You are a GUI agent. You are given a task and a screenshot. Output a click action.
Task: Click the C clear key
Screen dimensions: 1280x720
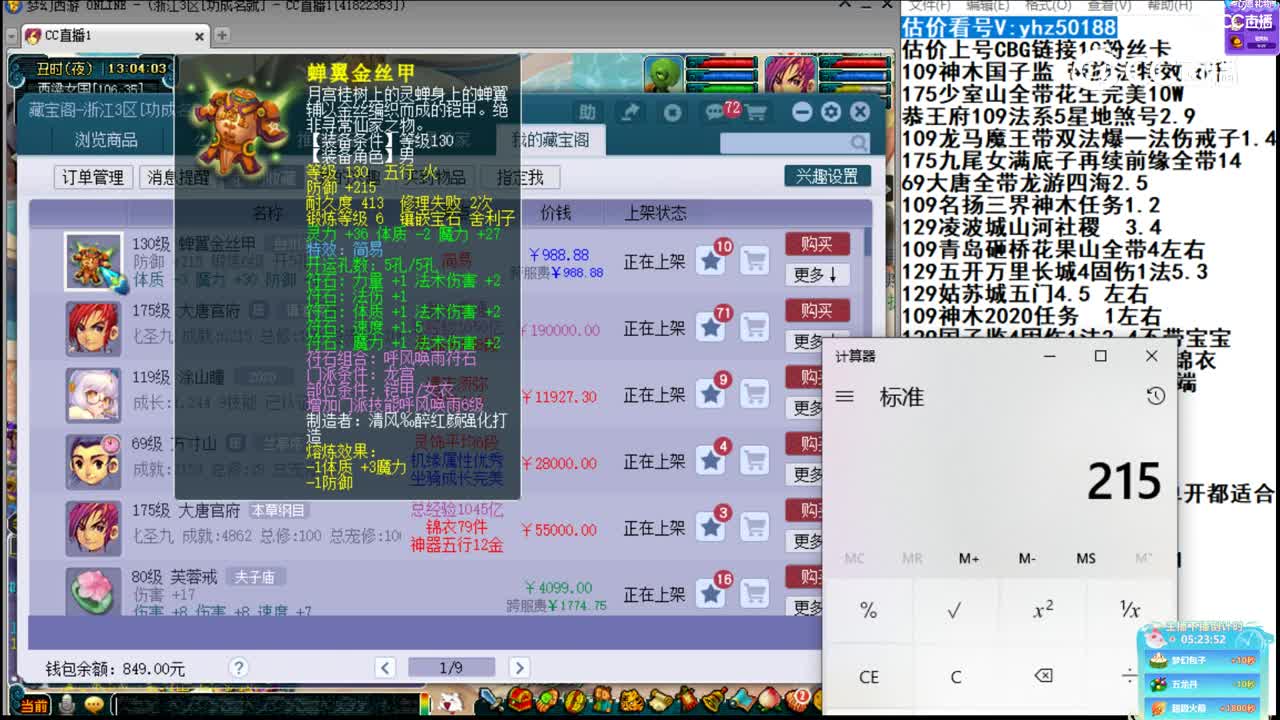(x=955, y=677)
